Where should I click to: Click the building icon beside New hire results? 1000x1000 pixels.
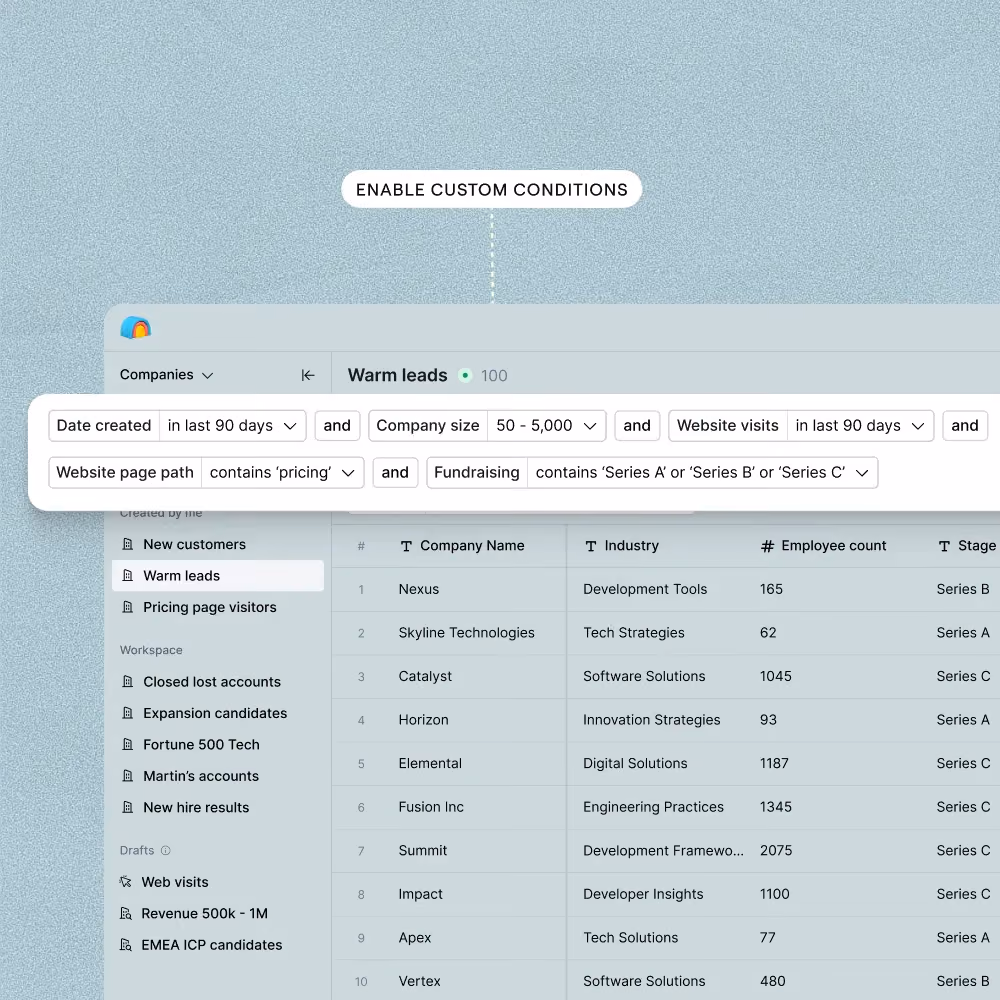tap(128, 807)
